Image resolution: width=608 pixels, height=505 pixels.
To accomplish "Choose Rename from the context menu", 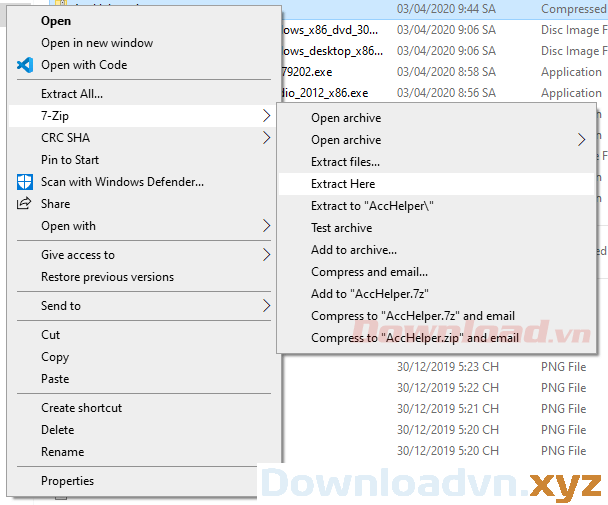I will tap(62, 452).
